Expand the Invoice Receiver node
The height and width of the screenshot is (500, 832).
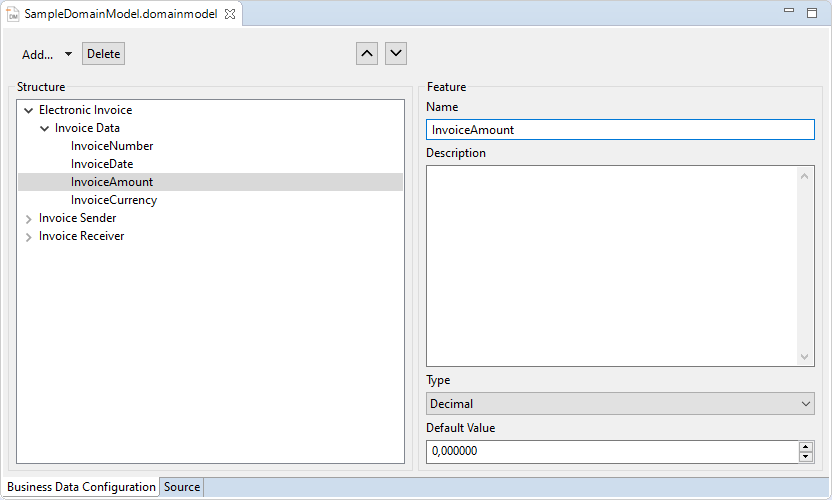pos(28,237)
